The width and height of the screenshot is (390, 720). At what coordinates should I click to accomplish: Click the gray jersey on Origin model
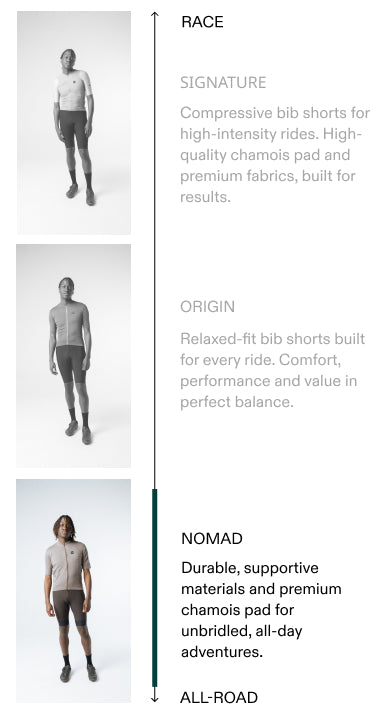click(69, 324)
